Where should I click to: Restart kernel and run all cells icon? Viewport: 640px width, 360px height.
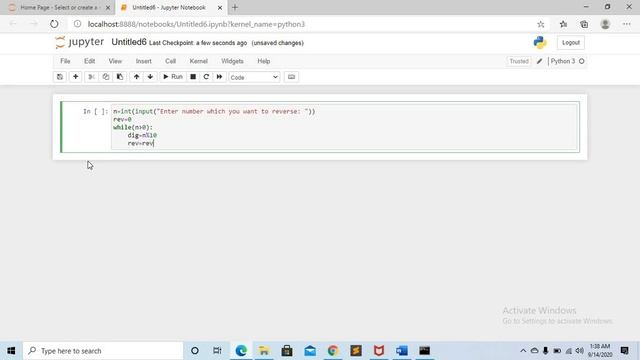pyautogui.click(x=220, y=77)
